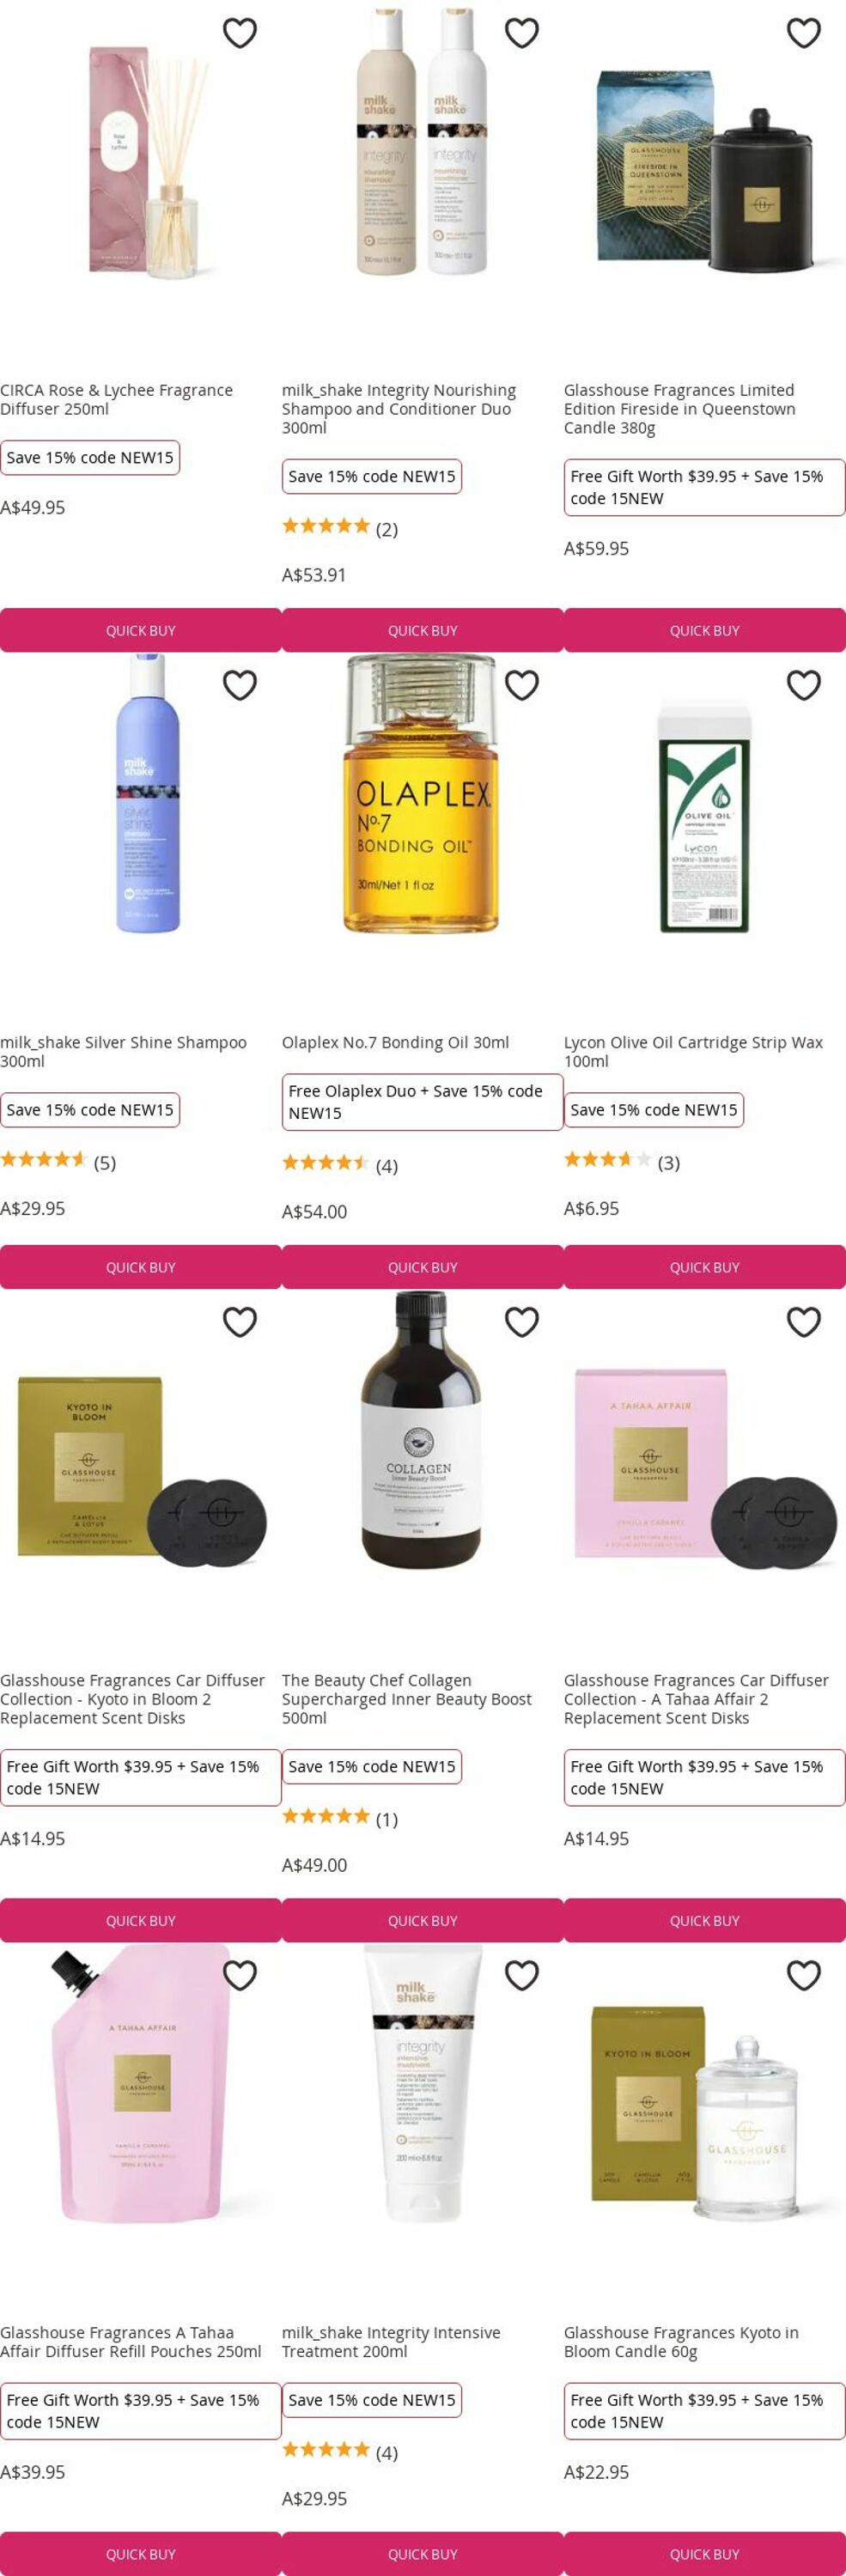Click heart icon on Olaplex No.7 Bonding Oil
Viewport: 846px width, 2576px height.
[x=522, y=685]
